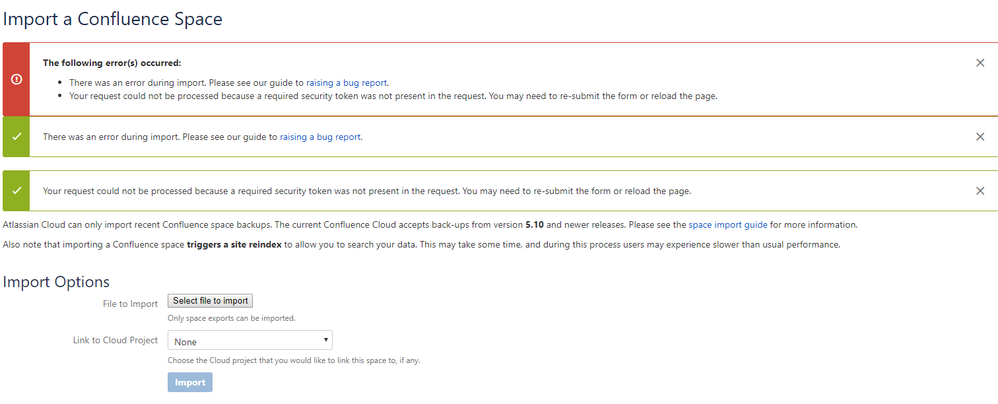This screenshot has width=998, height=404.
Task: Click 'The following error(s) occurred:' text
Action: 112,63
